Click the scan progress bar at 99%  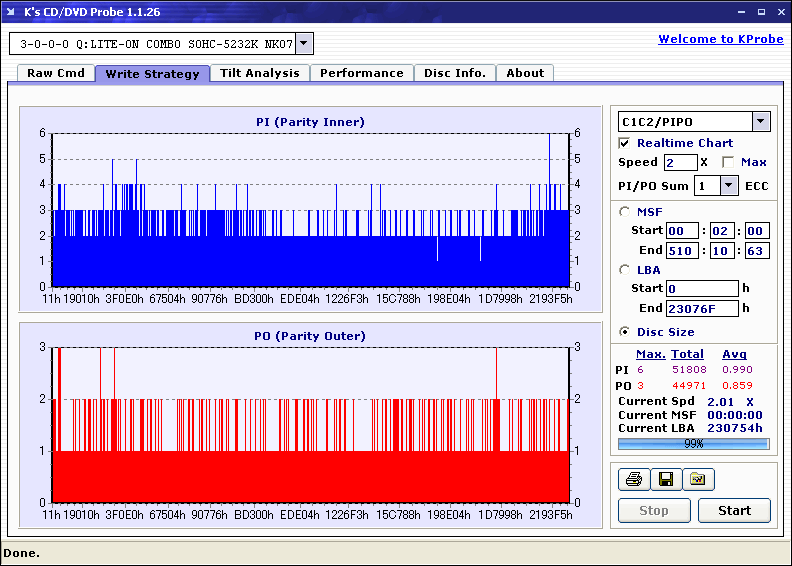(x=693, y=443)
